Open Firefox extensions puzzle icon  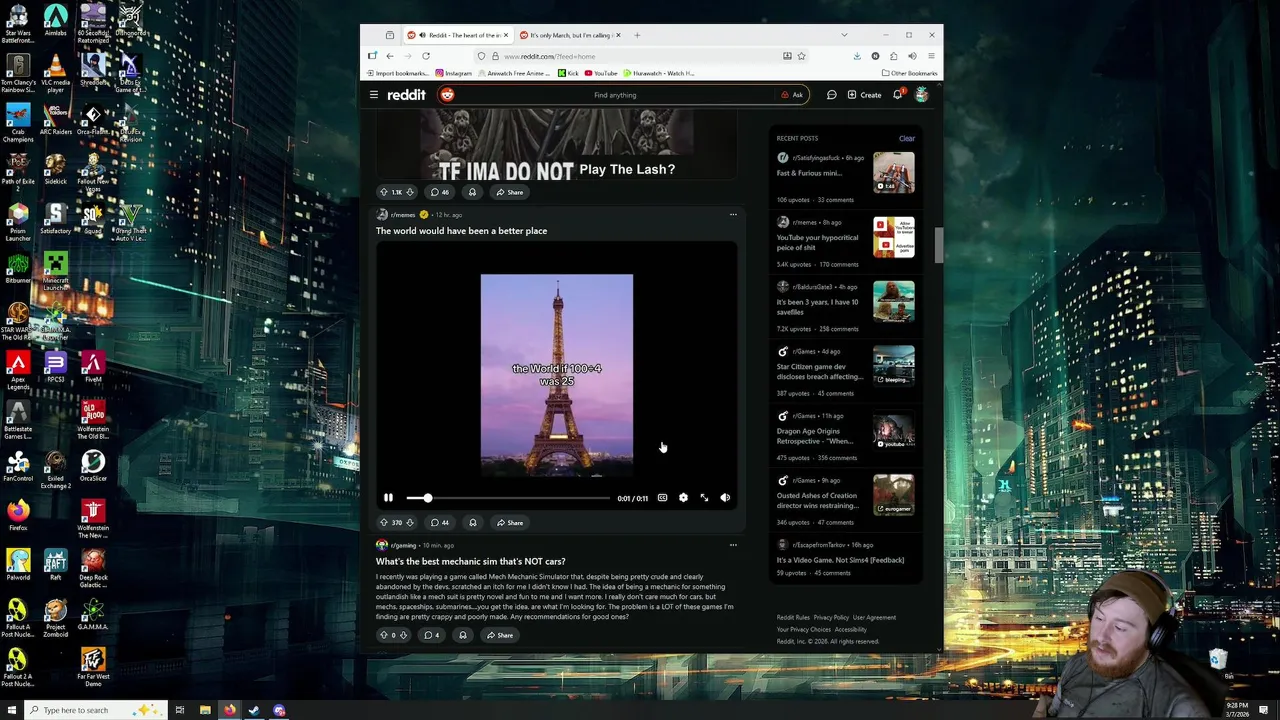893,56
